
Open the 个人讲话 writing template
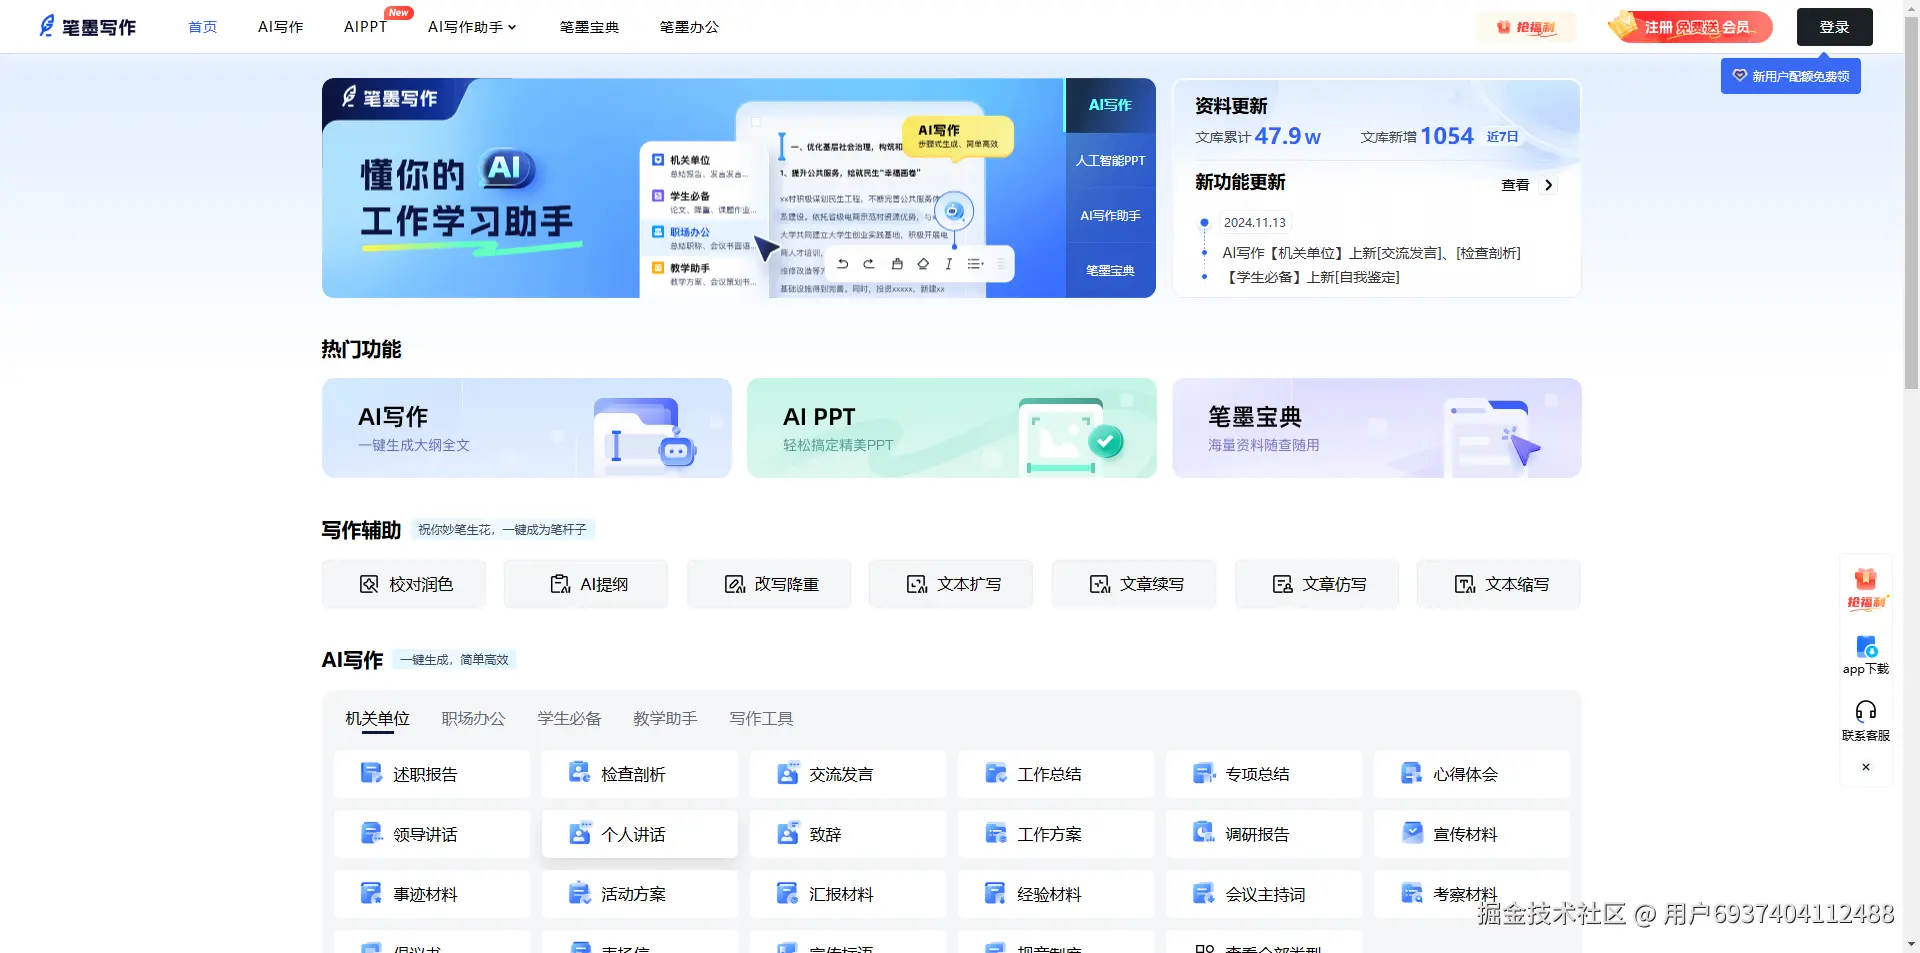coord(639,834)
